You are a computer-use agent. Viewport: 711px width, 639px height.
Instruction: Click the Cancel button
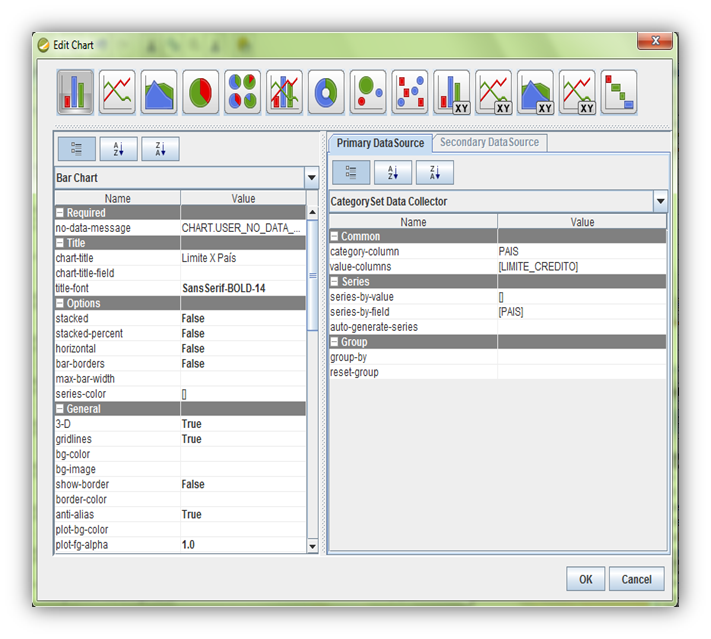(636, 579)
